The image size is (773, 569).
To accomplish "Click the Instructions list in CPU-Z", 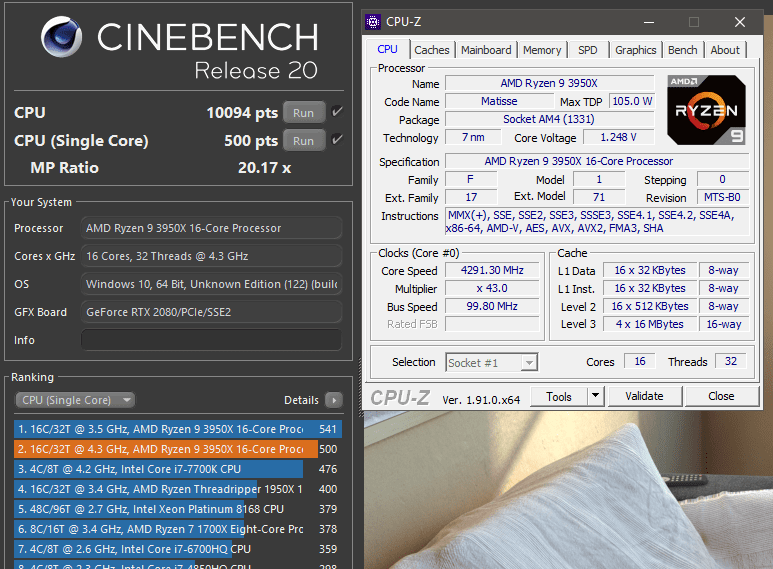I will [597, 221].
